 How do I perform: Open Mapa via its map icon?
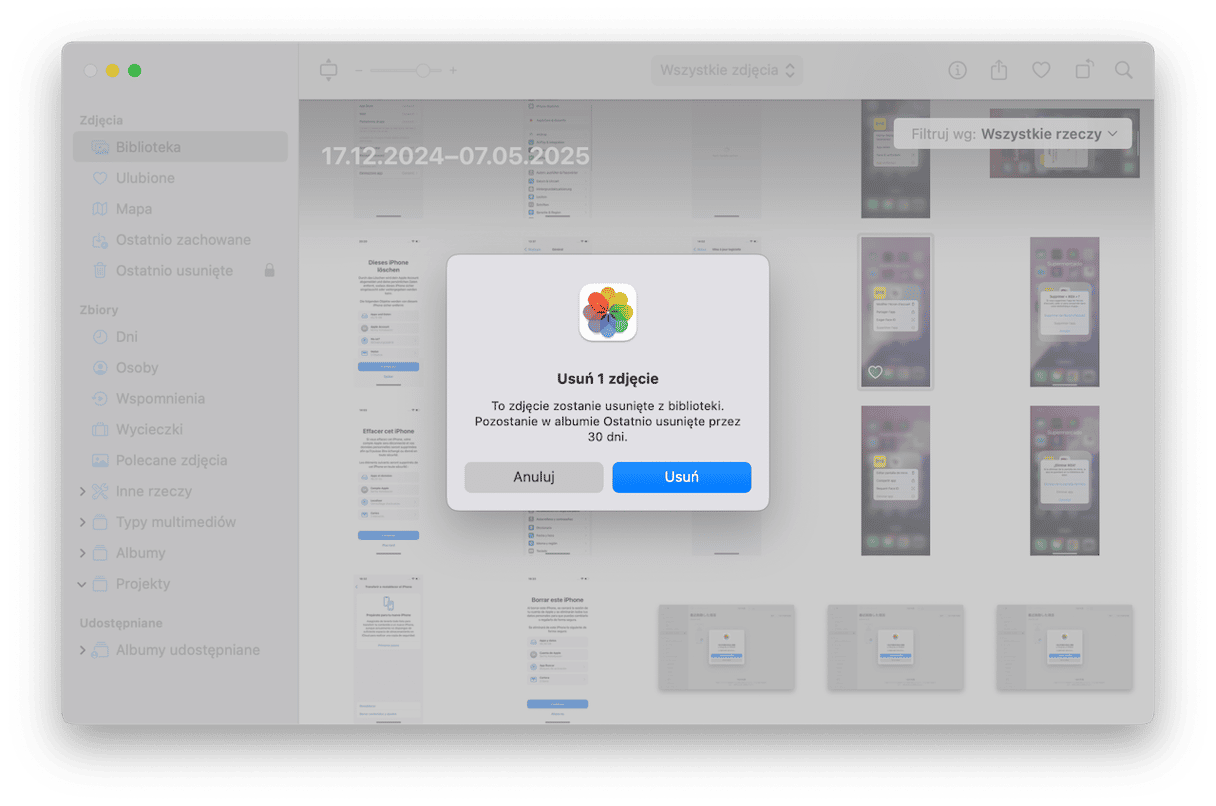(x=100, y=209)
